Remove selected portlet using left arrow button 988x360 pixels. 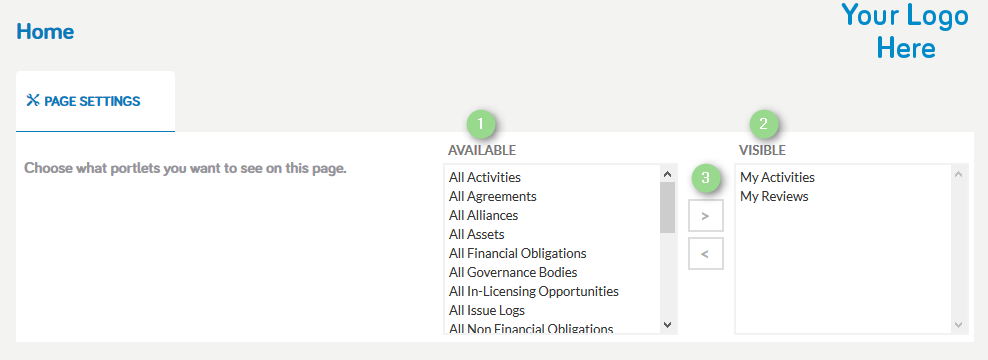pyautogui.click(x=706, y=254)
